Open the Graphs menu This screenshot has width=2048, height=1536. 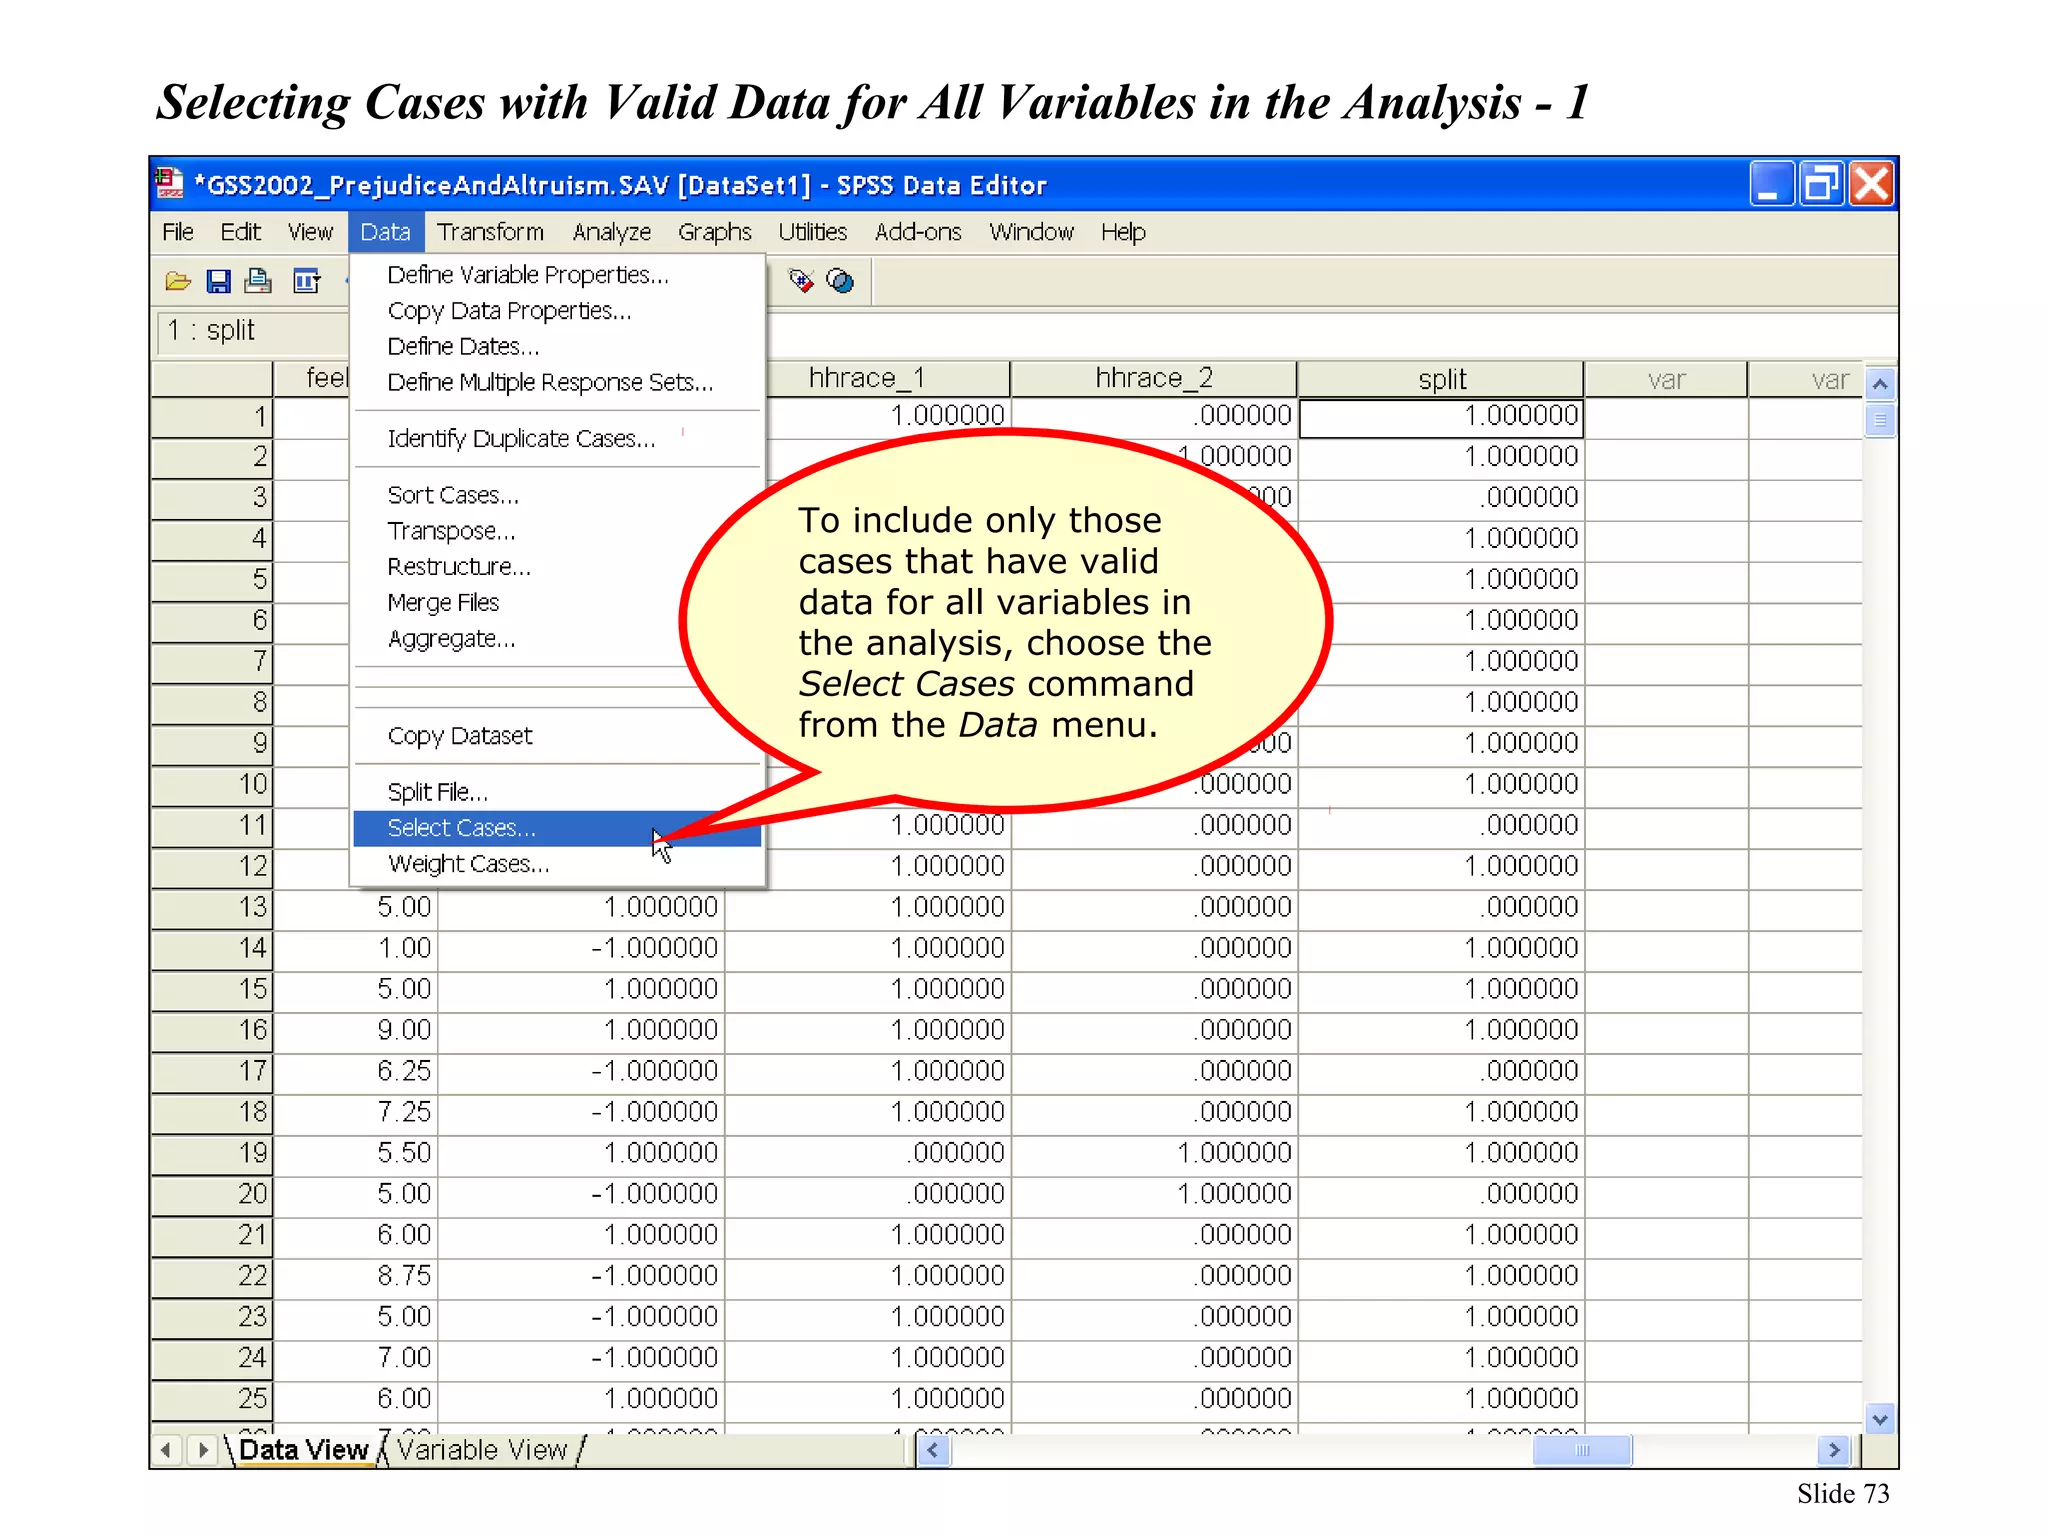point(714,232)
